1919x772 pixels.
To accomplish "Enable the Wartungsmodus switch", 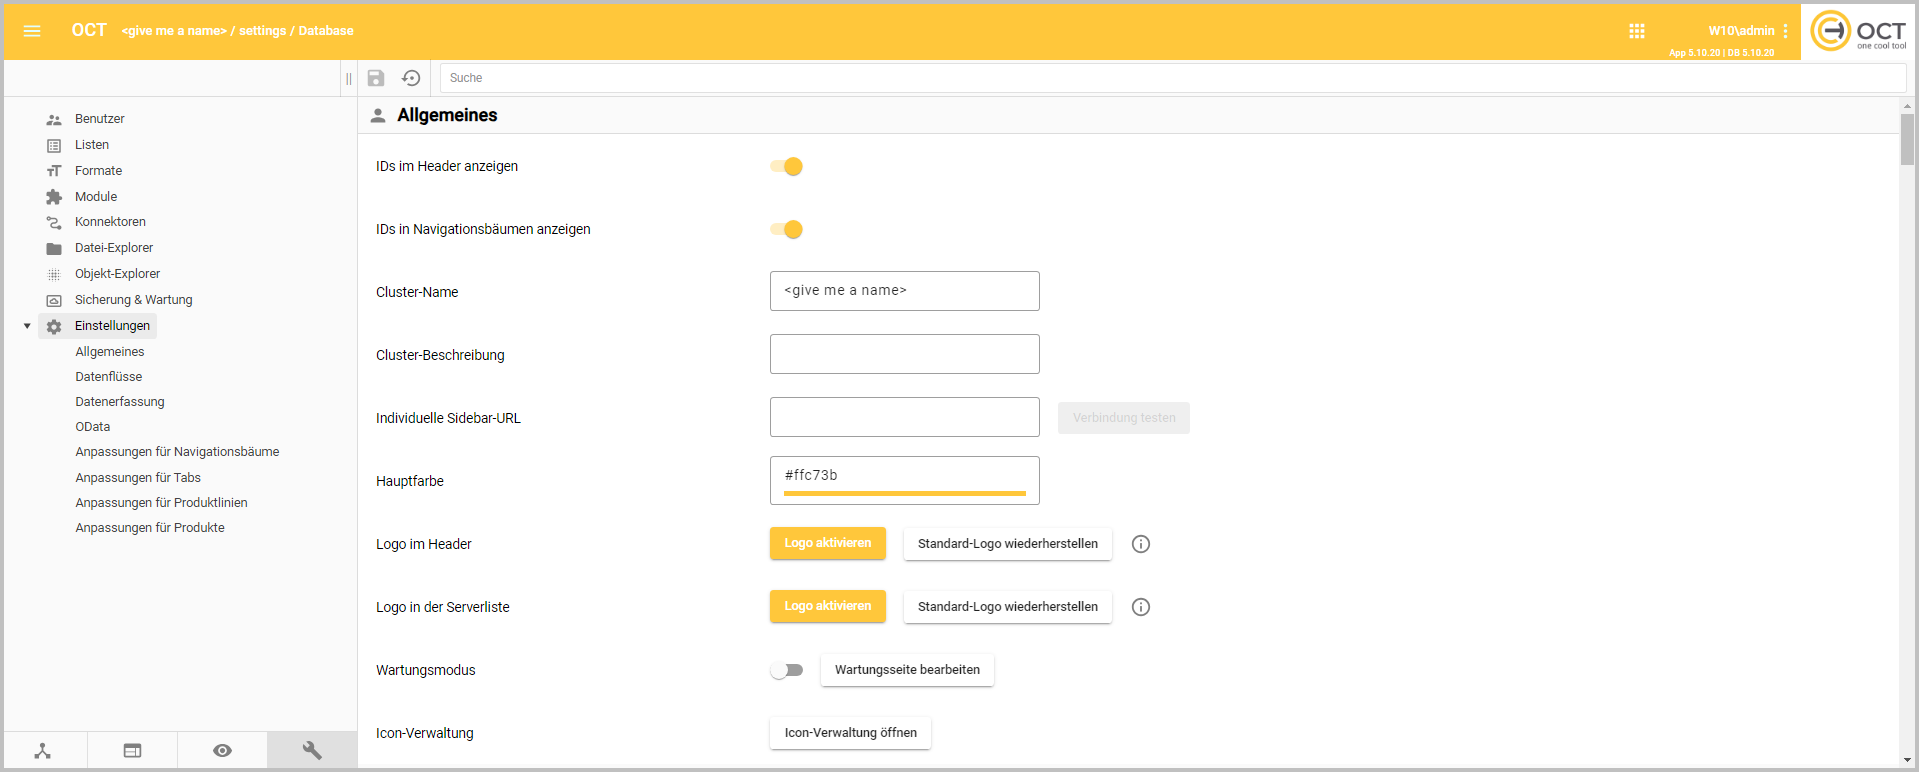I will tap(787, 670).
